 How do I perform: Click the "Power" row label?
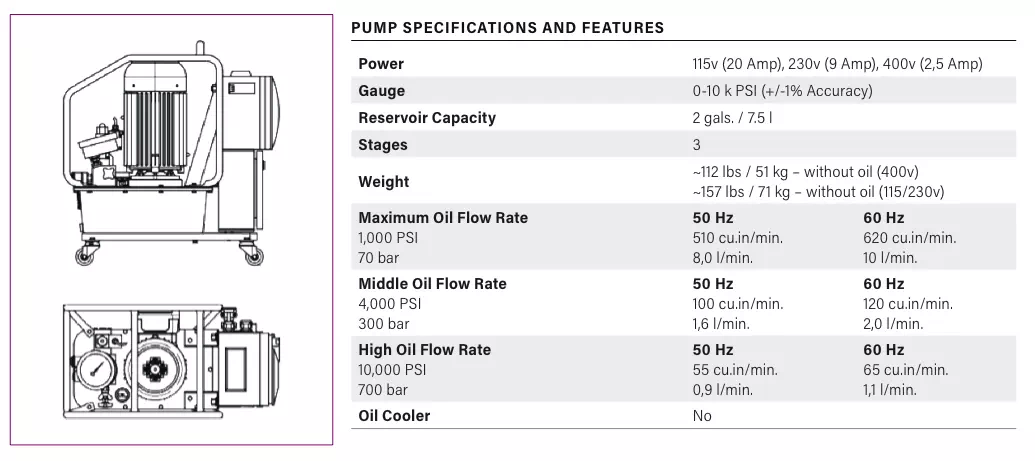point(381,64)
